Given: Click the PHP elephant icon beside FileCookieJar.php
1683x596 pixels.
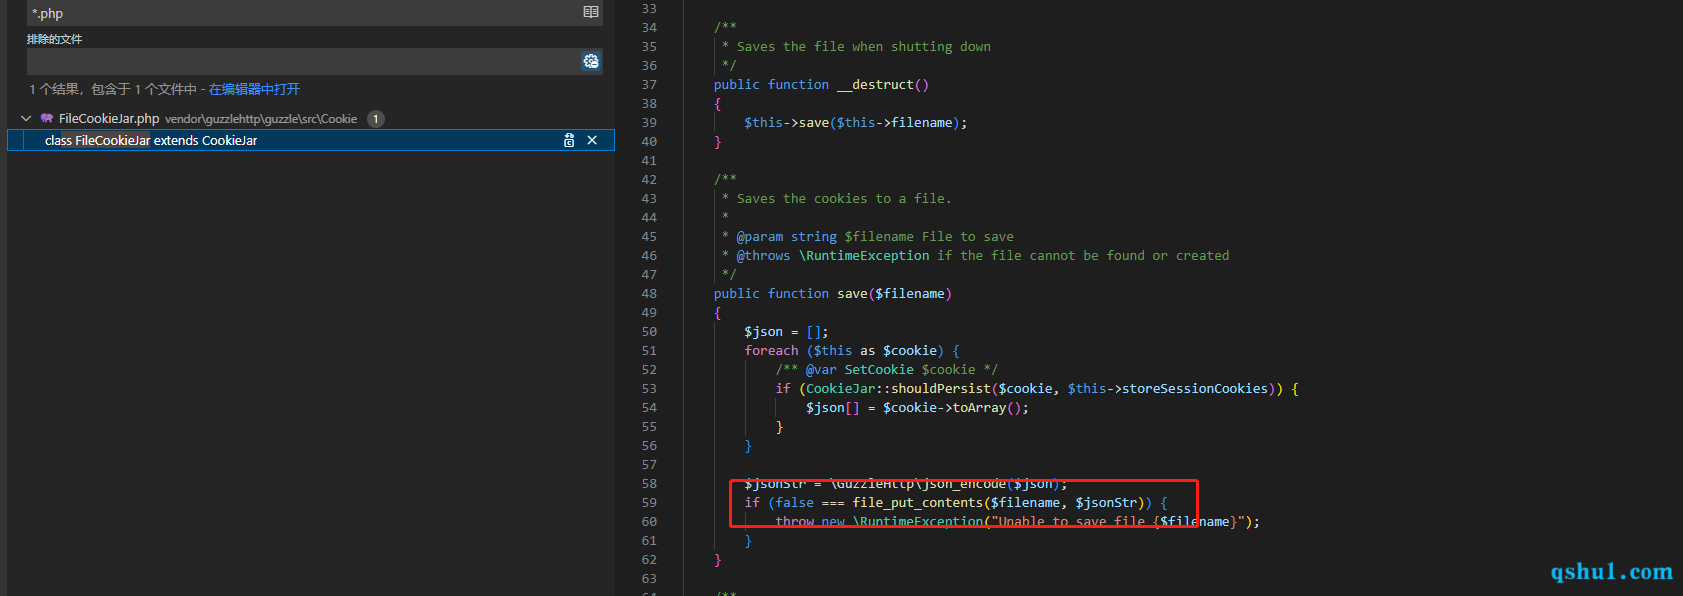Looking at the screenshot, I should pos(47,118).
